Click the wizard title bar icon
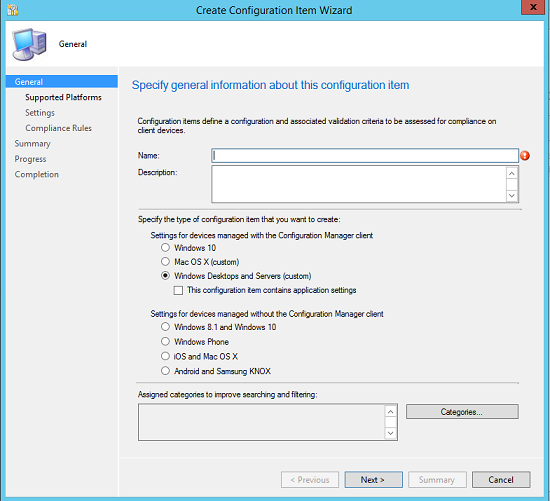Viewport: 550px width, 501px height. (13, 10)
